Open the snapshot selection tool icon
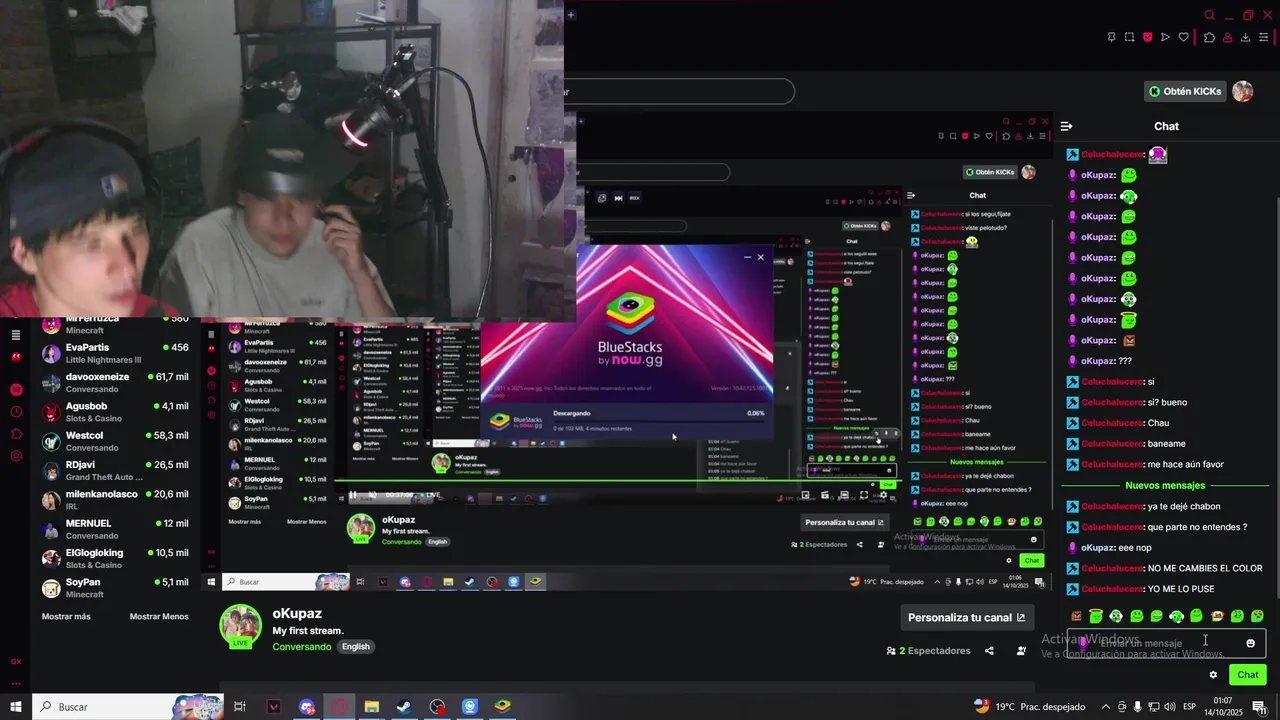This screenshot has height=720, width=1280. point(1129,37)
